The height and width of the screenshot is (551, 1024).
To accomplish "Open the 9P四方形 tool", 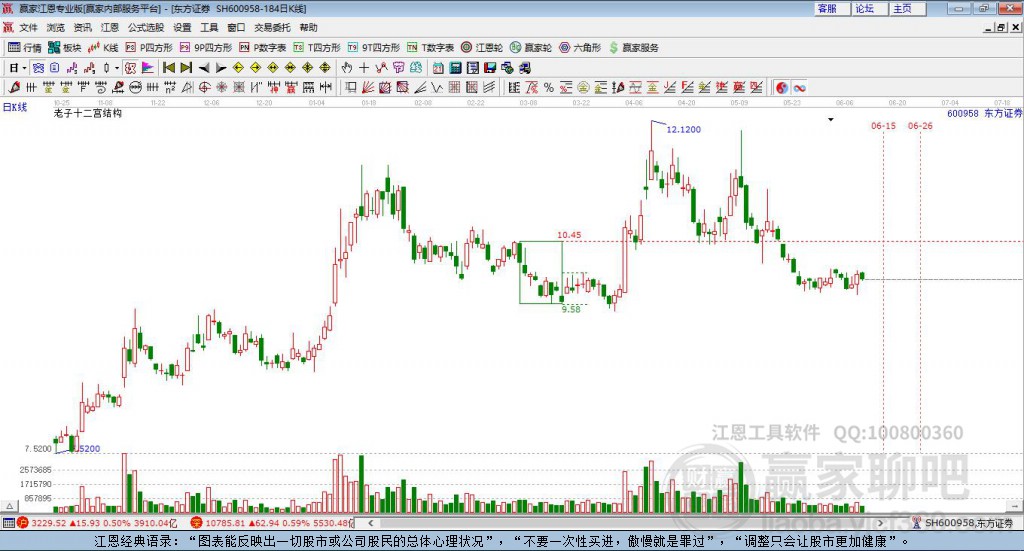I will coord(206,48).
